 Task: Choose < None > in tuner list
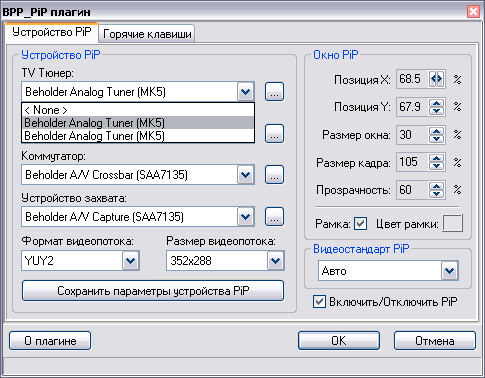(138, 110)
